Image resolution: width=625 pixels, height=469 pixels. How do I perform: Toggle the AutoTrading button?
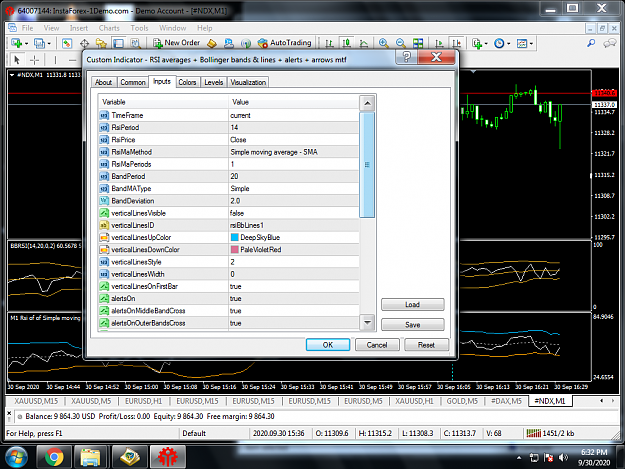[284, 43]
